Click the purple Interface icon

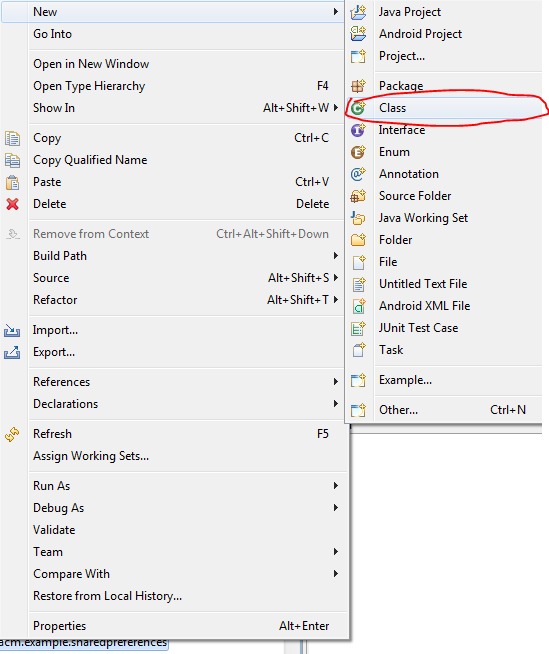(358, 130)
